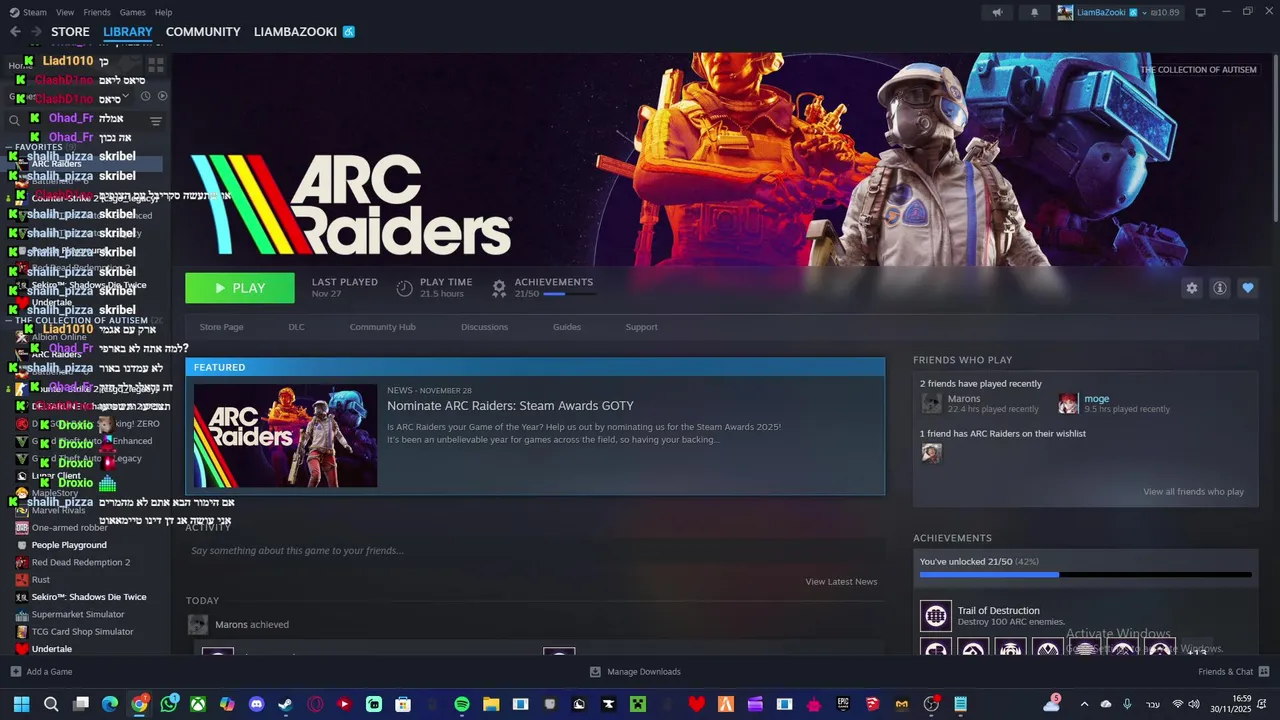The image size is (1280, 720).
Task: Open the announcements megaphone icon
Action: (997, 12)
